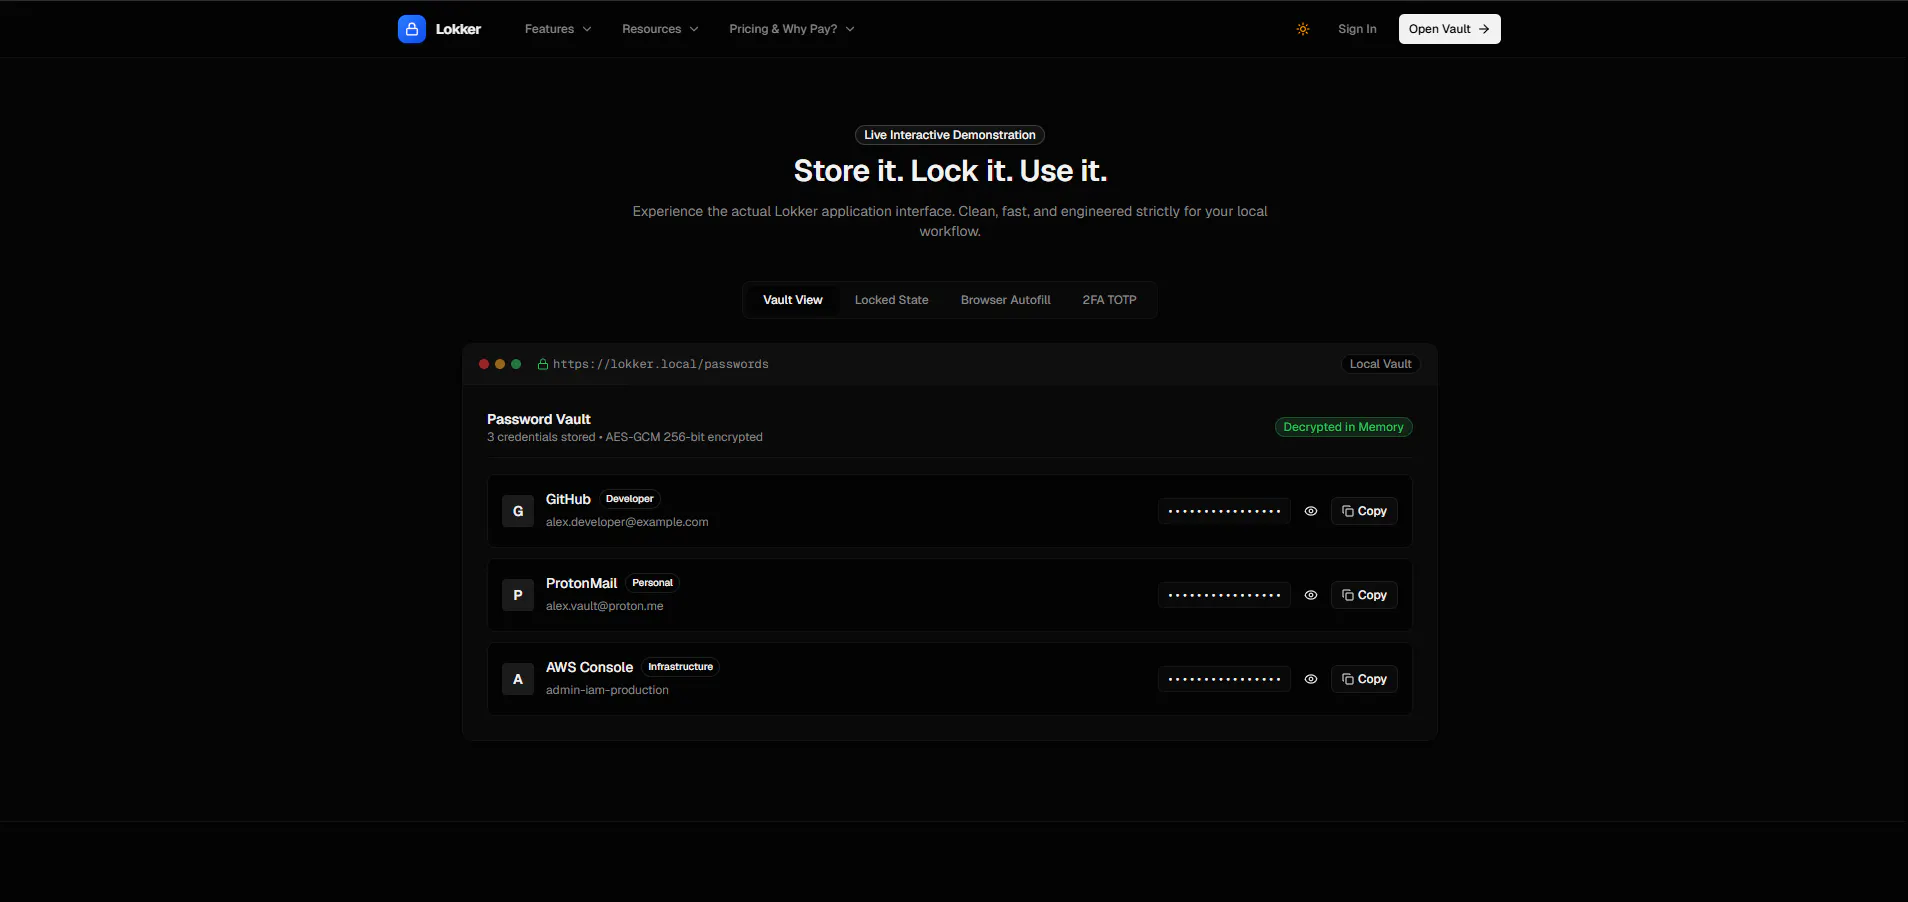Image resolution: width=1908 pixels, height=902 pixels.
Task: Click the A avatar for AWS Console
Action: [518, 679]
